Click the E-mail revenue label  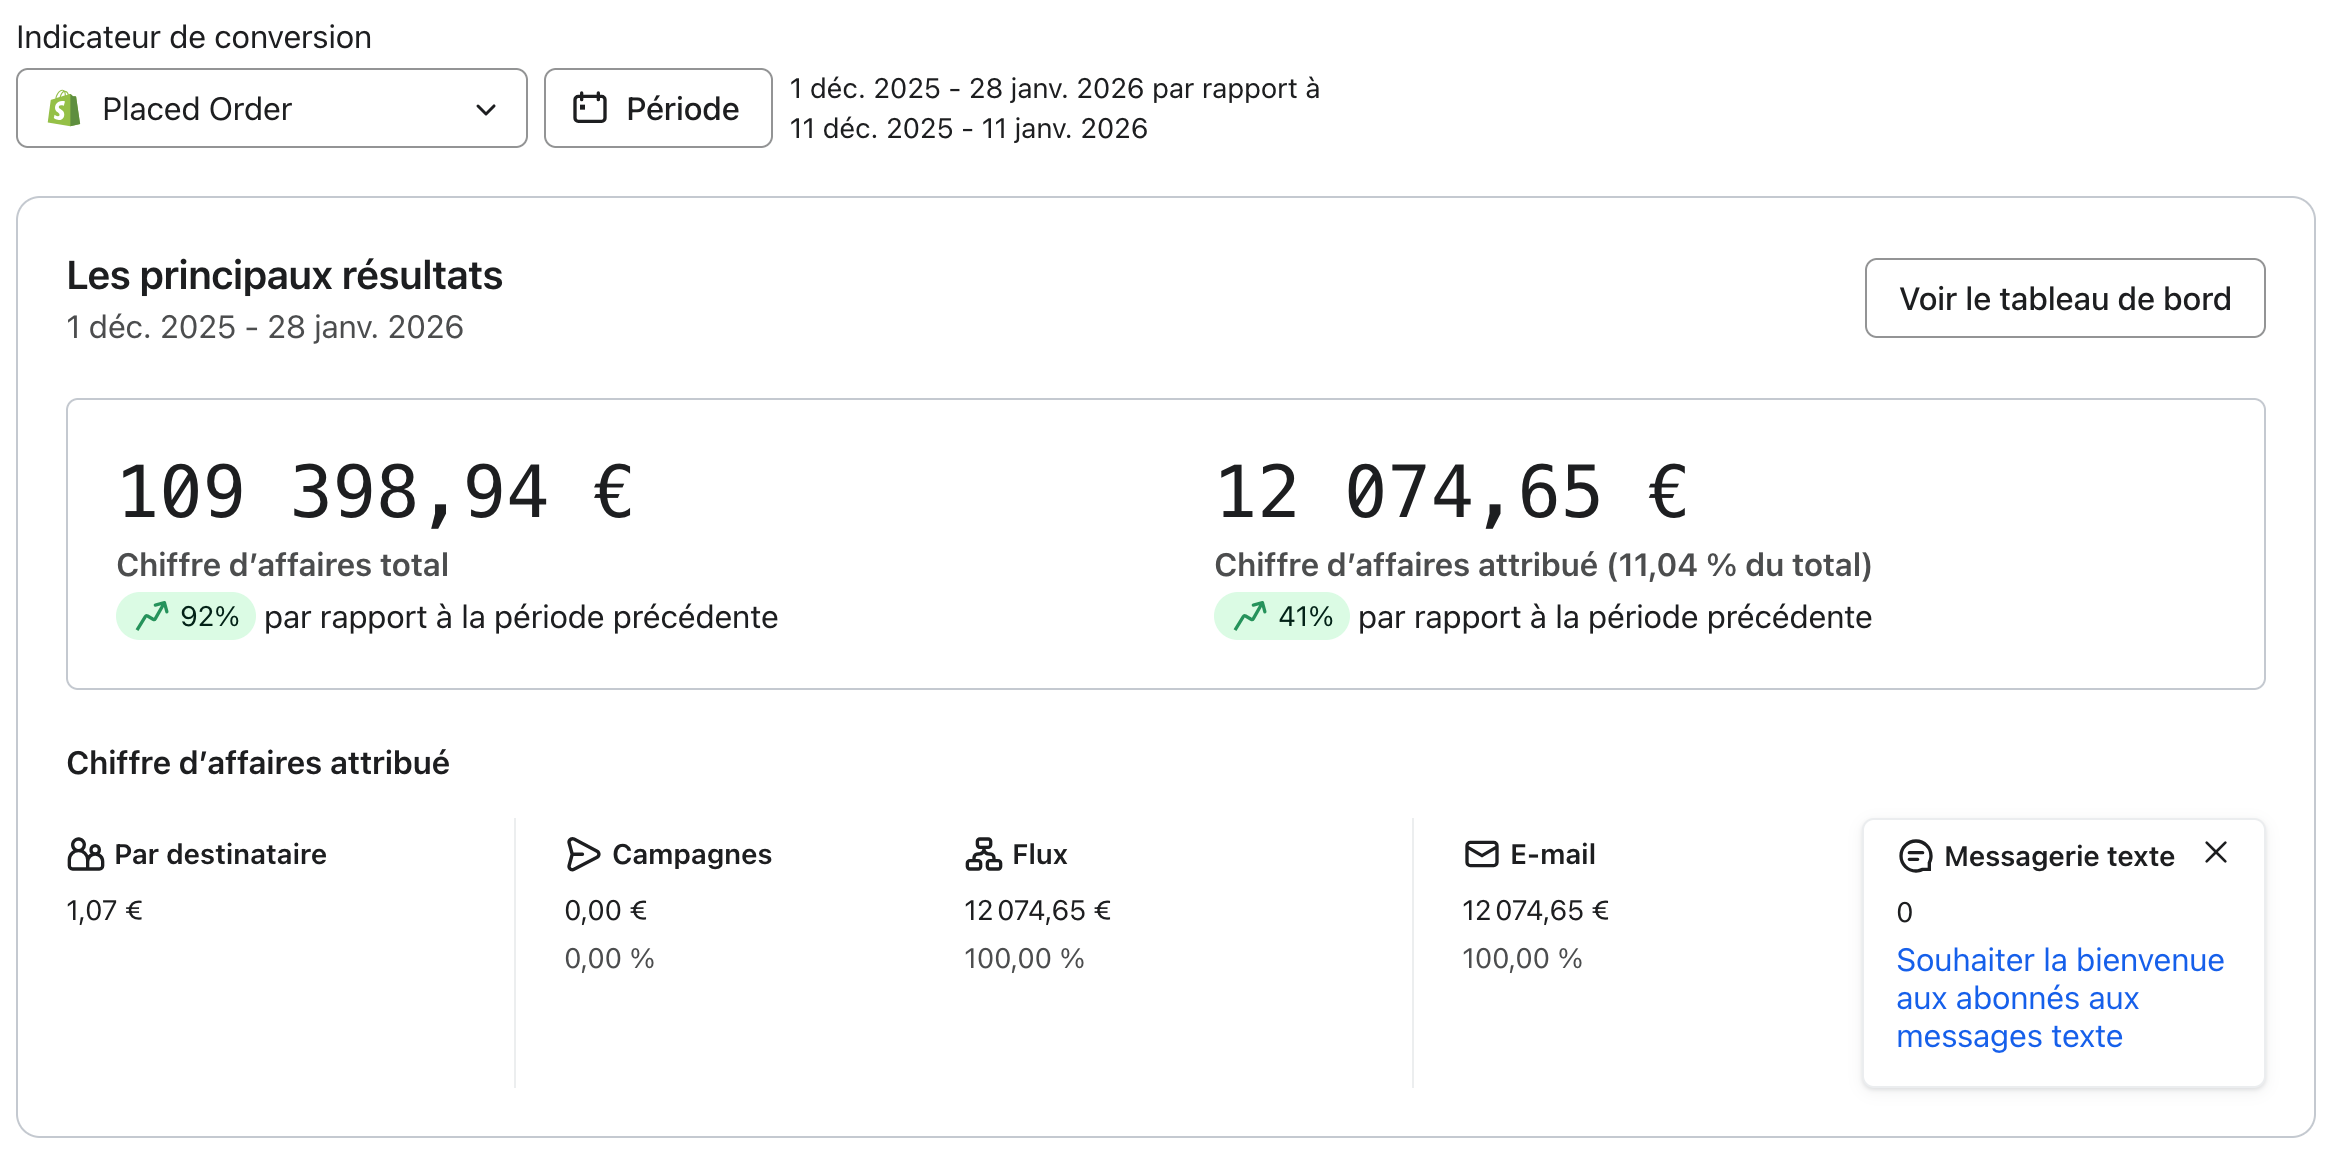tap(1552, 854)
